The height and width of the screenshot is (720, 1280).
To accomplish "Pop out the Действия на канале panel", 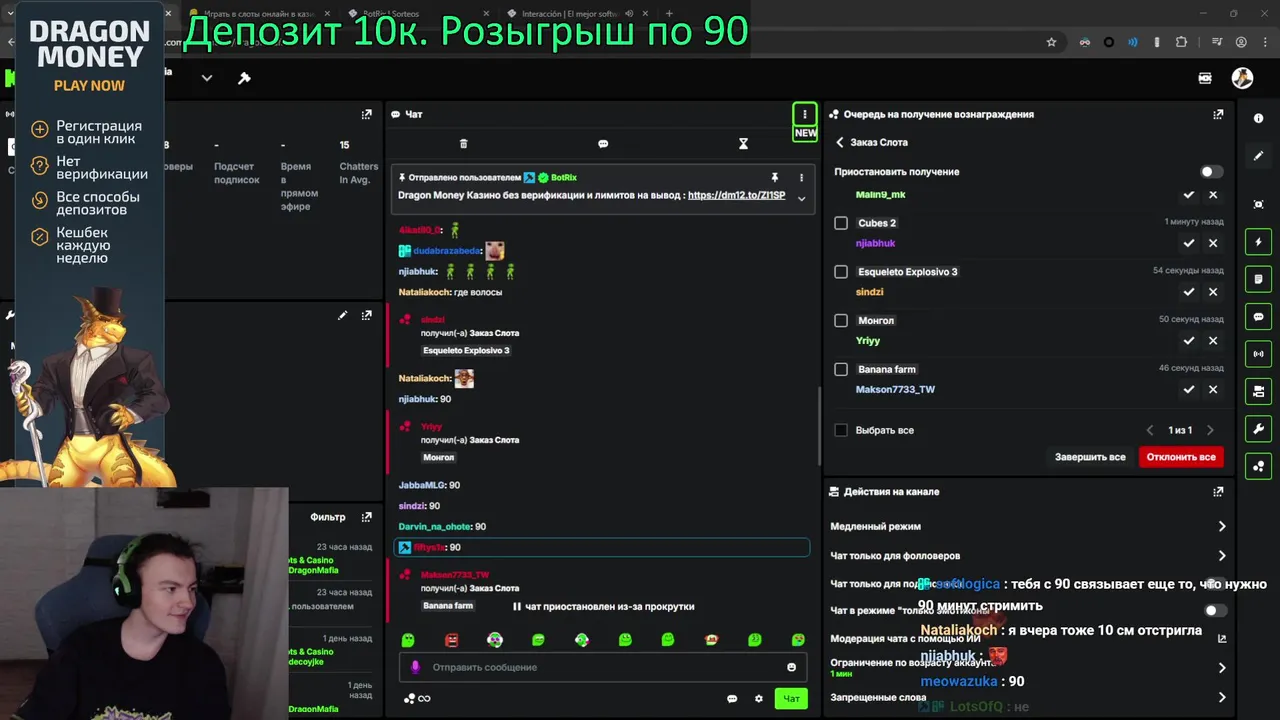I will [x=1218, y=492].
